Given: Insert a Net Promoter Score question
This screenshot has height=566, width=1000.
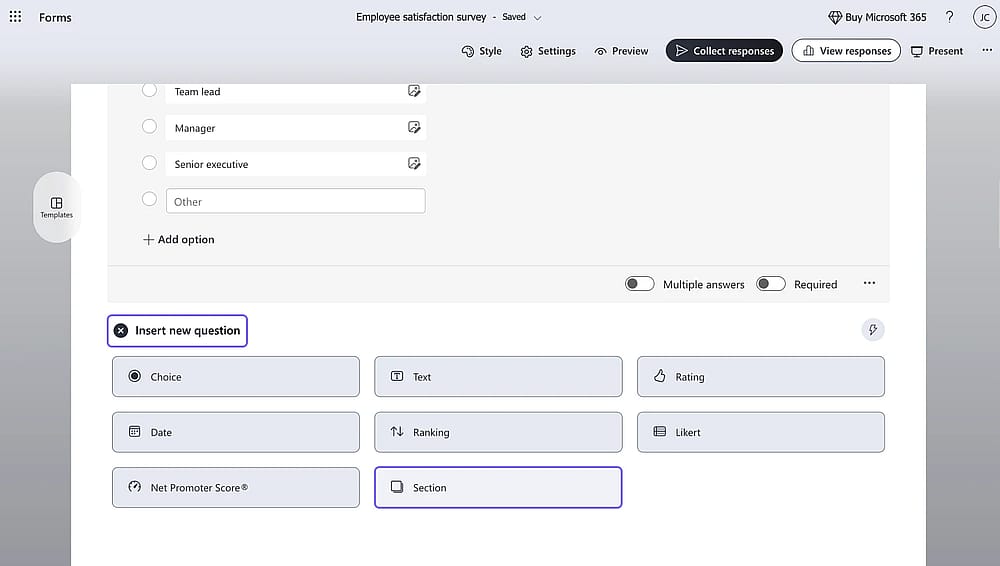Looking at the screenshot, I should coord(236,488).
